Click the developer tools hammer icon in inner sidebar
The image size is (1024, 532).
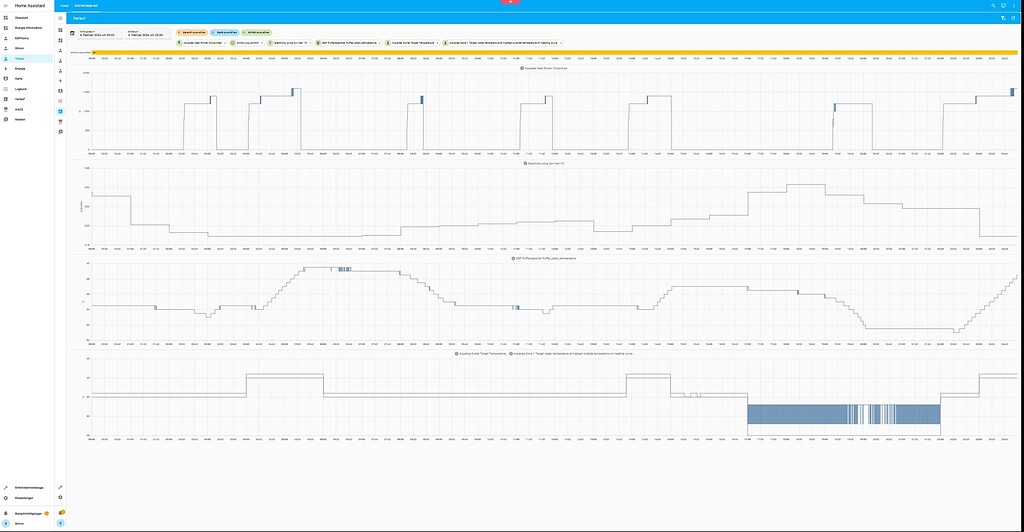tap(61, 488)
